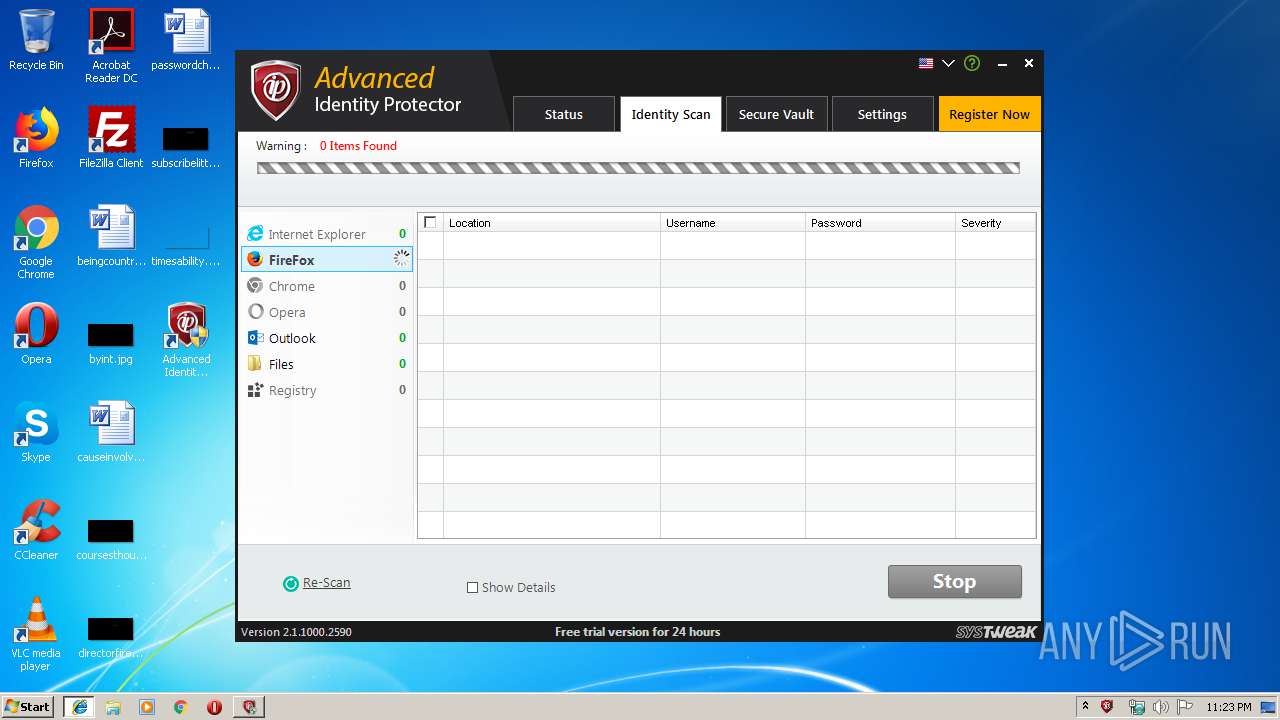Screen dimensions: 1280x720
Task: Open Skype desktop shortcut
Action: coord(36,432)
